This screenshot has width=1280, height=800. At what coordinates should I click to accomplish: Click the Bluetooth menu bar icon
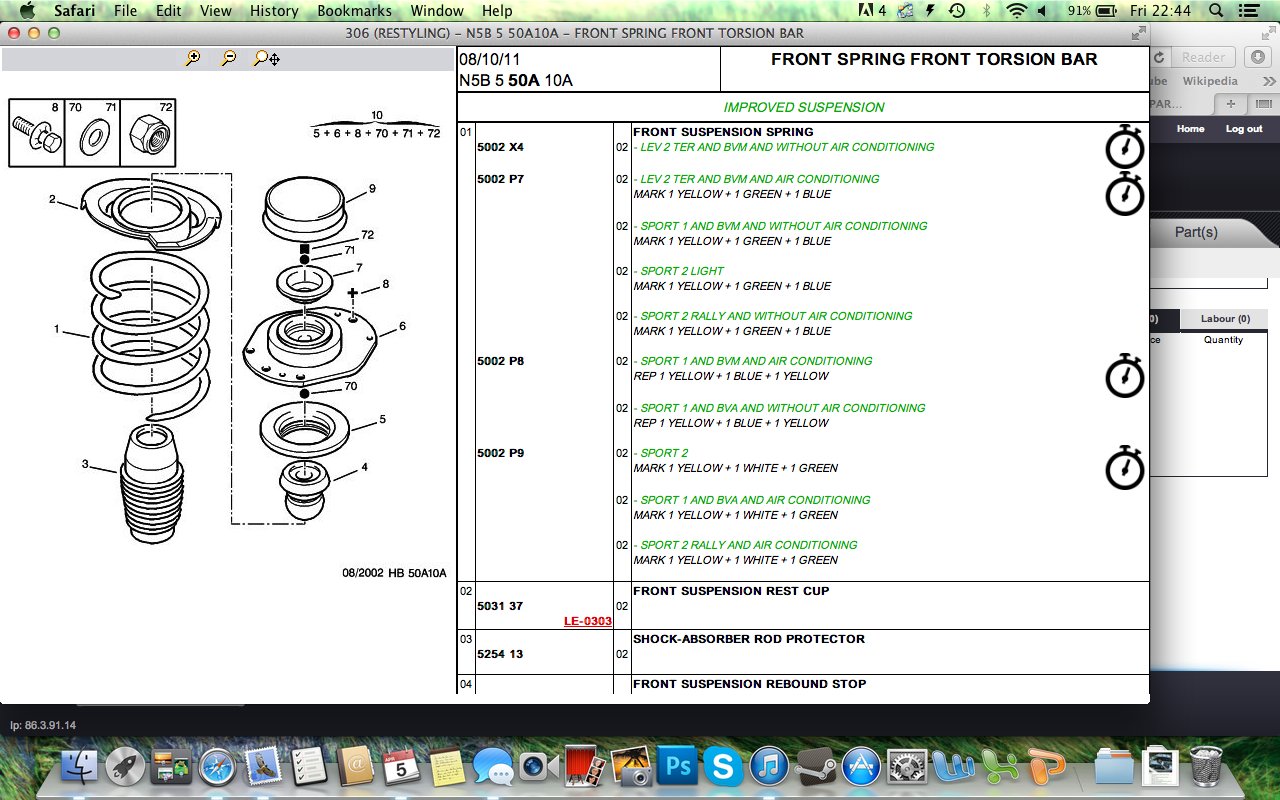[986, 11]
